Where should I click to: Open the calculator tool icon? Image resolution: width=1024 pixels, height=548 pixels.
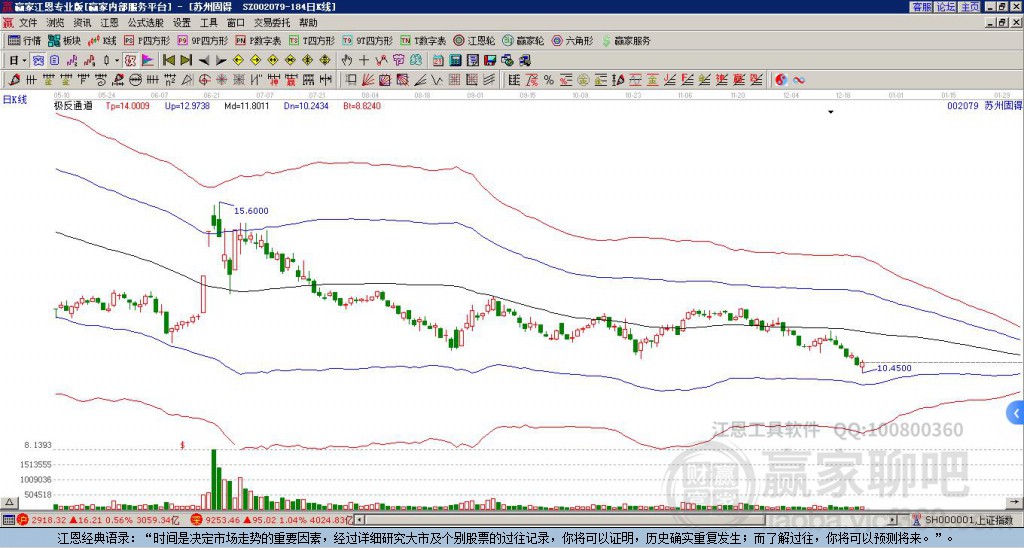(x=455, y=61)
